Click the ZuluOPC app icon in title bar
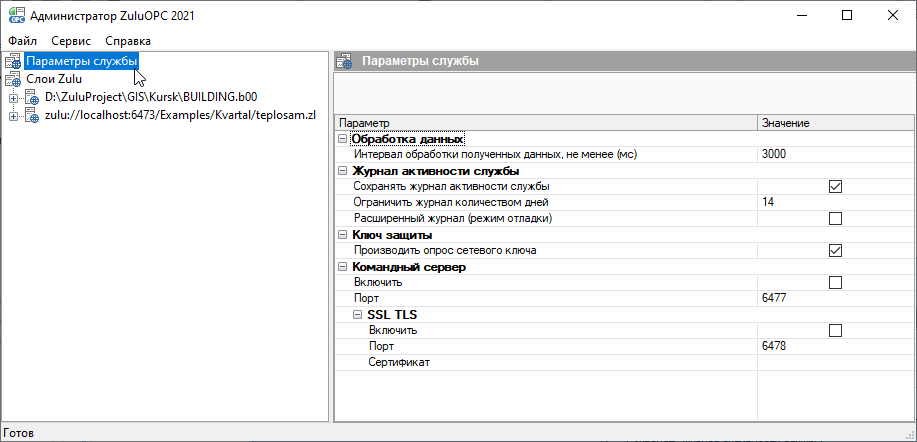The width and height of the screenshot is (917, 442). pyautogui.click(x=15, y=15)
